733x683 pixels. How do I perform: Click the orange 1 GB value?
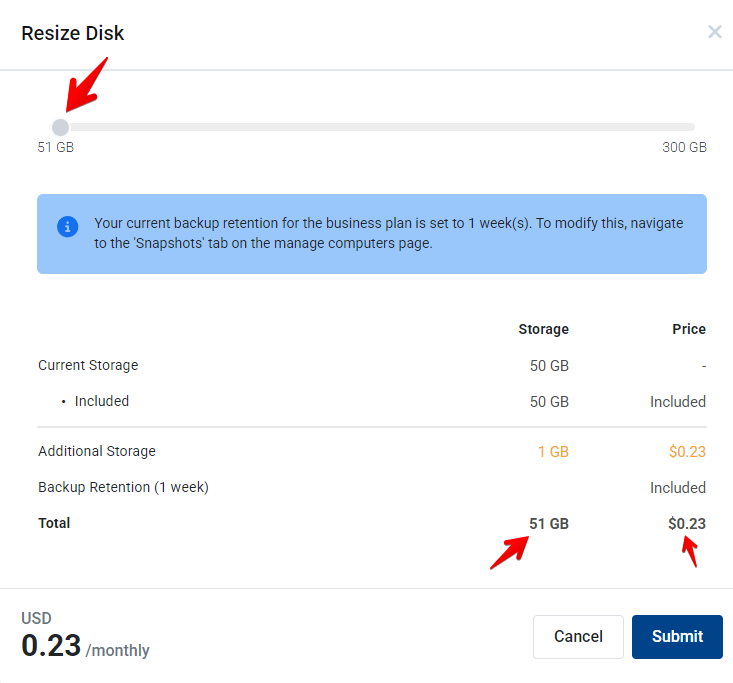(x=552, y=452)
